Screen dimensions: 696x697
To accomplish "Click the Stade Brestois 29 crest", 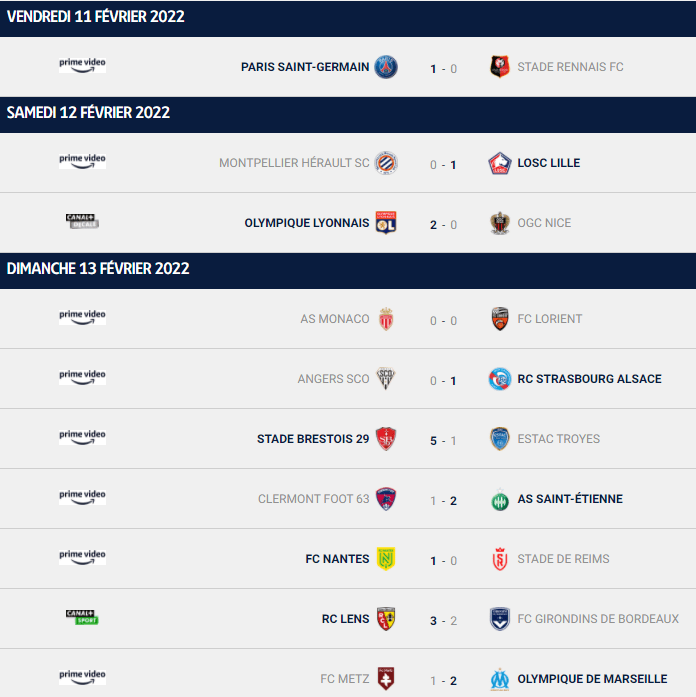I will click(386, 439).
